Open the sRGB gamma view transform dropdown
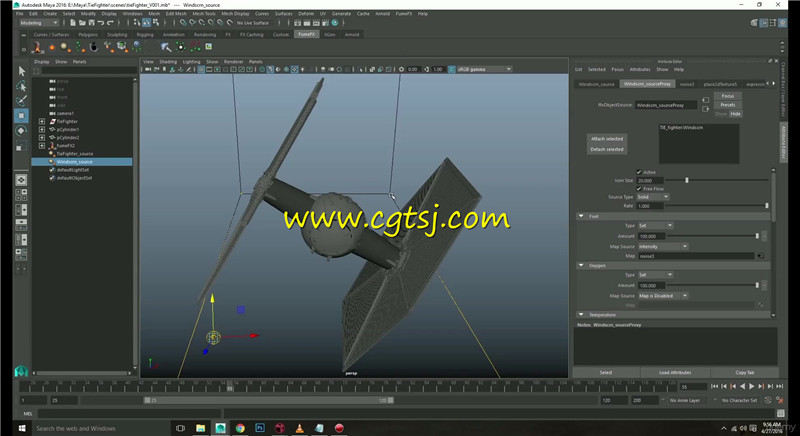 484,69
